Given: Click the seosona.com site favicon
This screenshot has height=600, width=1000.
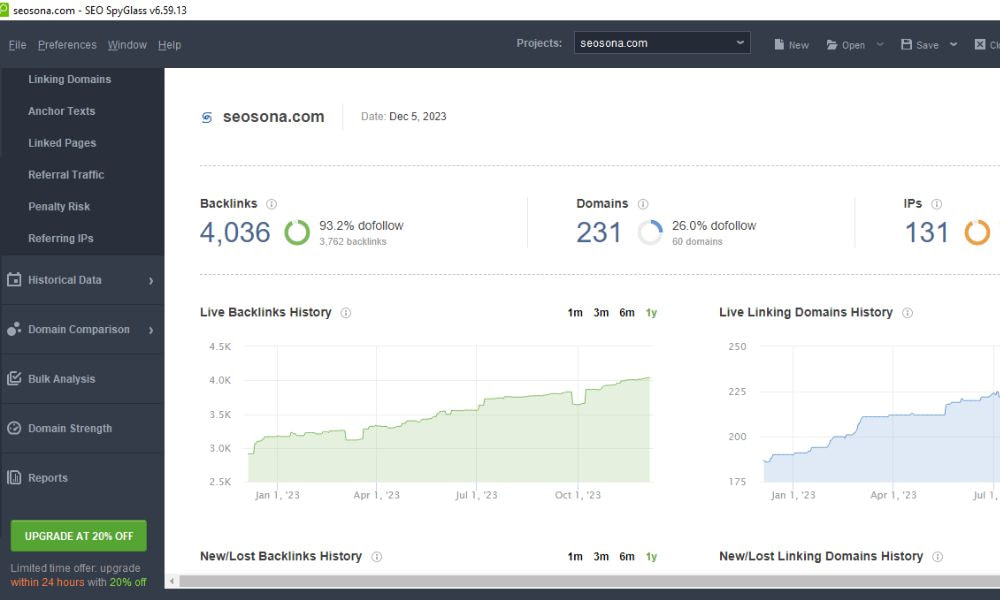Looking at the screenshot, I should coord(207,117).
